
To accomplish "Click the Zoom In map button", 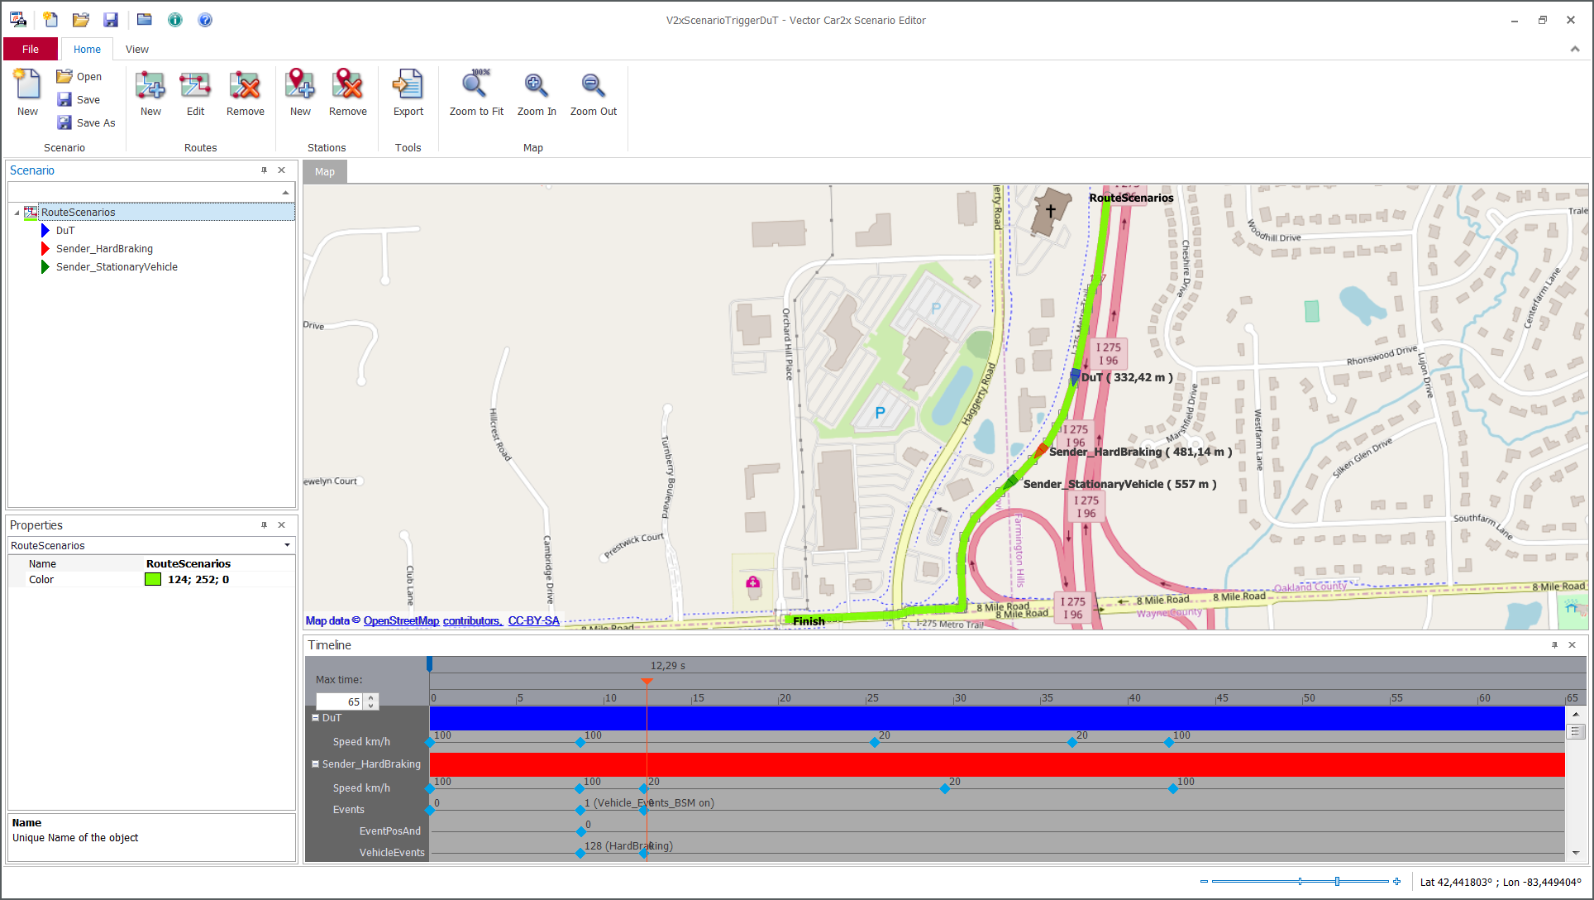I will point(536,92).
